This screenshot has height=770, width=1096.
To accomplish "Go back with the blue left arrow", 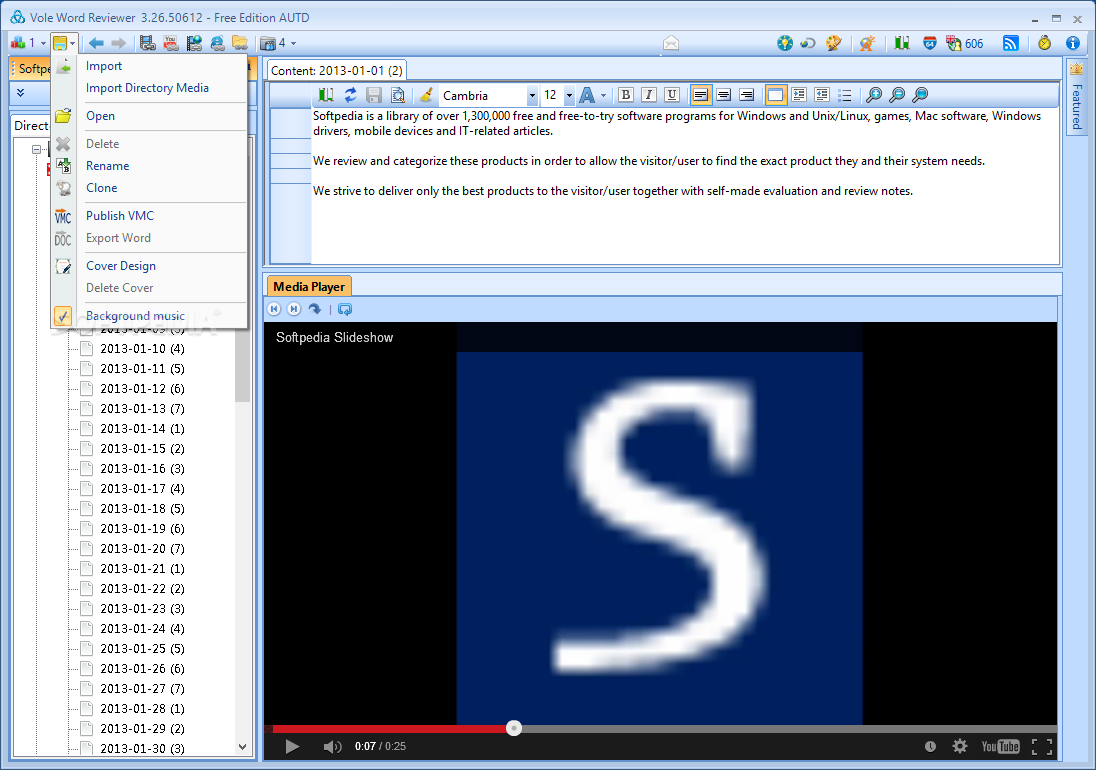I will pos(96,43).
